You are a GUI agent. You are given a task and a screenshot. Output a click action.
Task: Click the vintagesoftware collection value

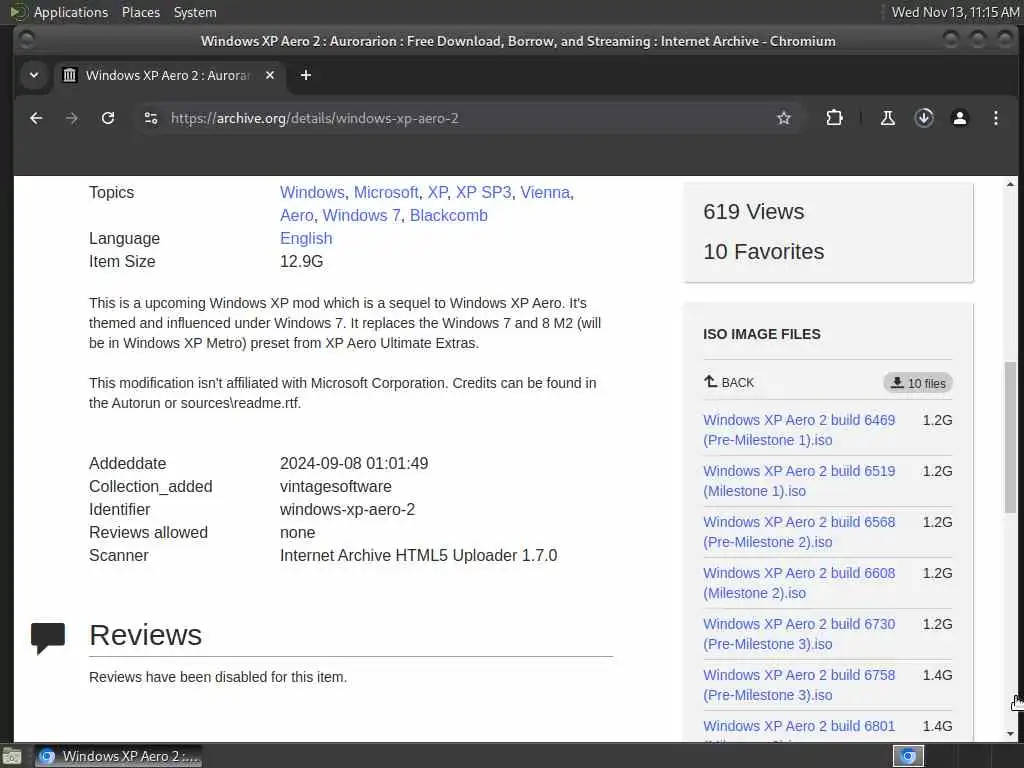(x=336, y=487)
